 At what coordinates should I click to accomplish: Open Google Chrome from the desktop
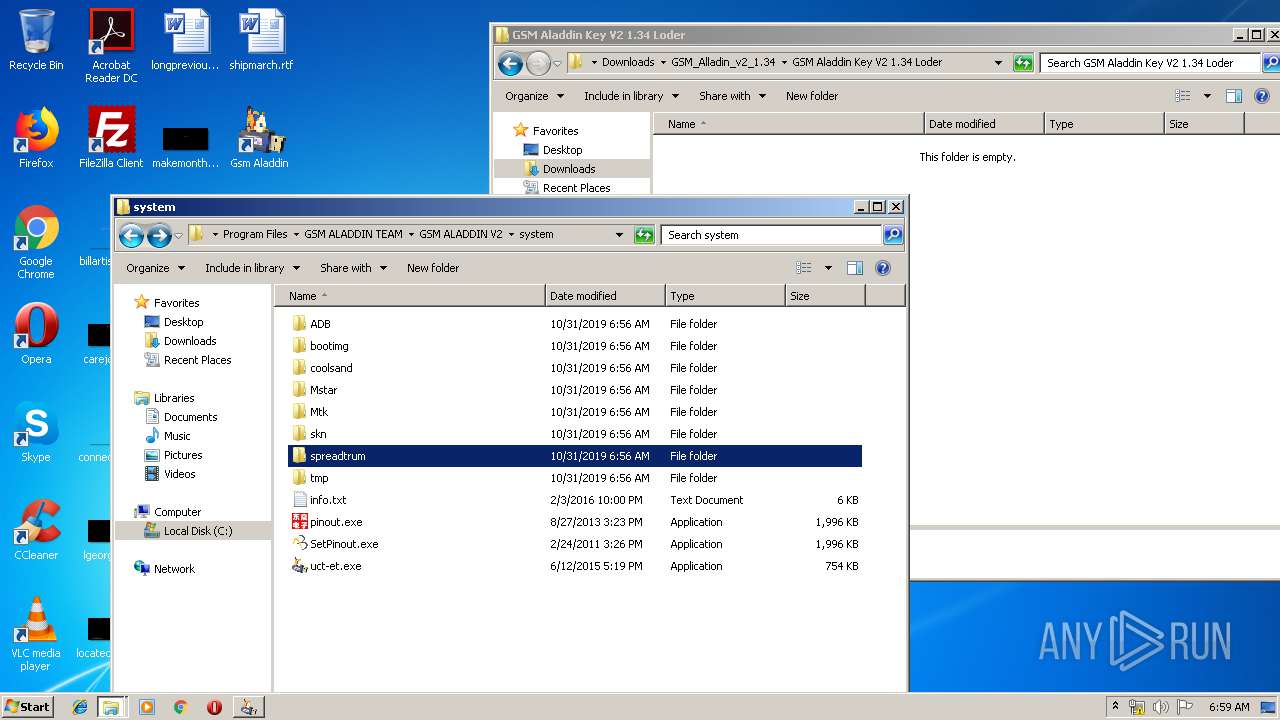tap(36, 242)
